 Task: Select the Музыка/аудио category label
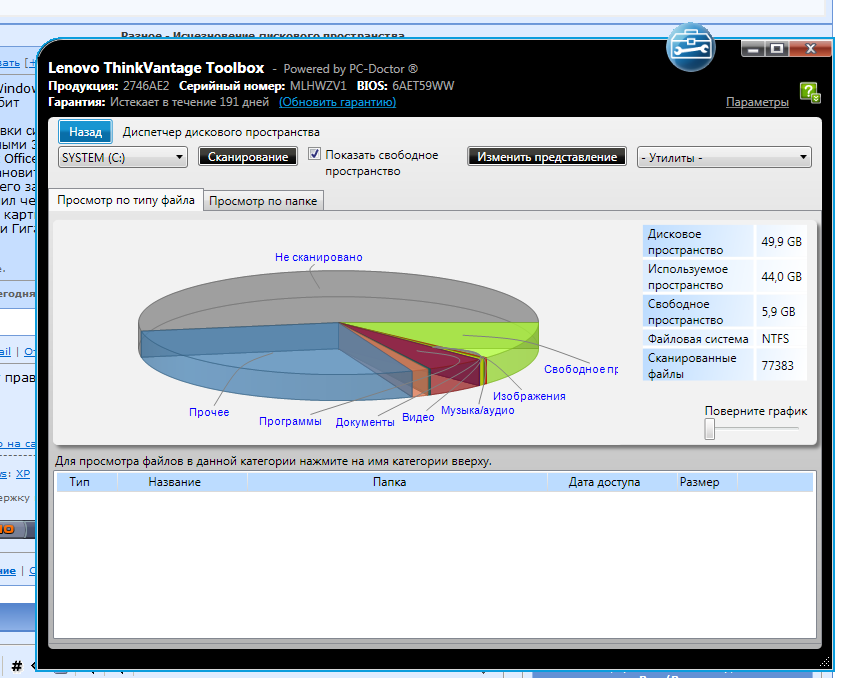click(x=477, y=410)
